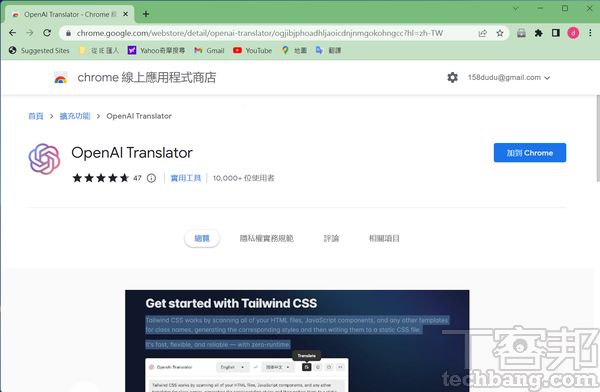Open the profile avatar menu
600x392 pixels.
pyautogui.click(x=573, y=33)
